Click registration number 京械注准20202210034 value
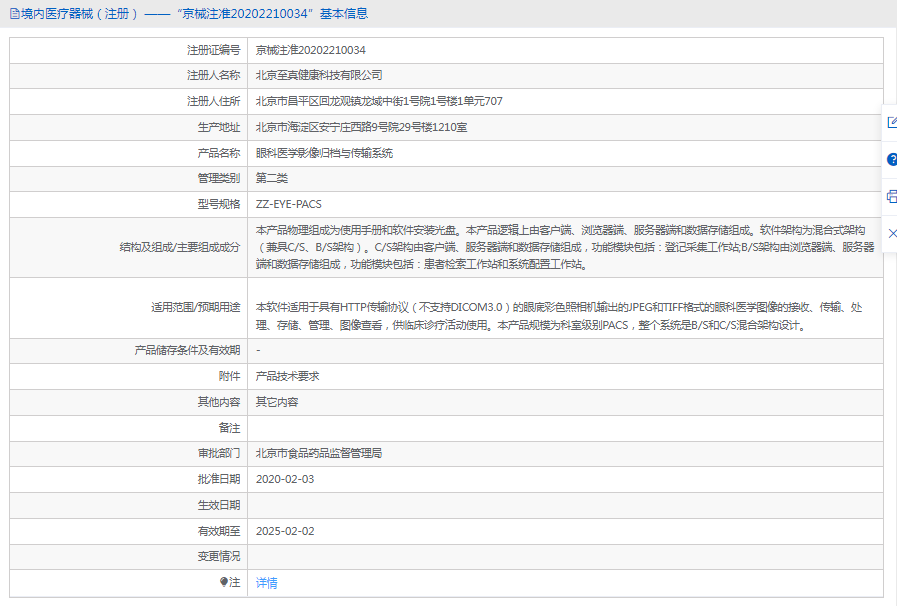The width and height of the screenshot is (897, 606). (x=310, y=50)
